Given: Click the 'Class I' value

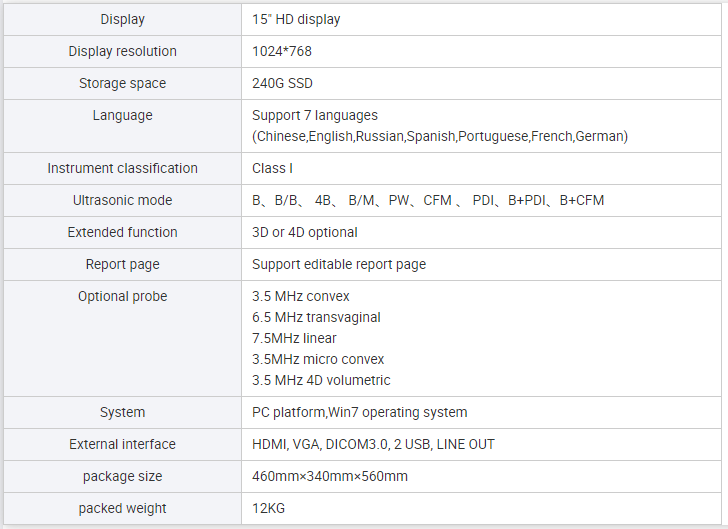Looking at the screenshot, I should coord(273,169).
